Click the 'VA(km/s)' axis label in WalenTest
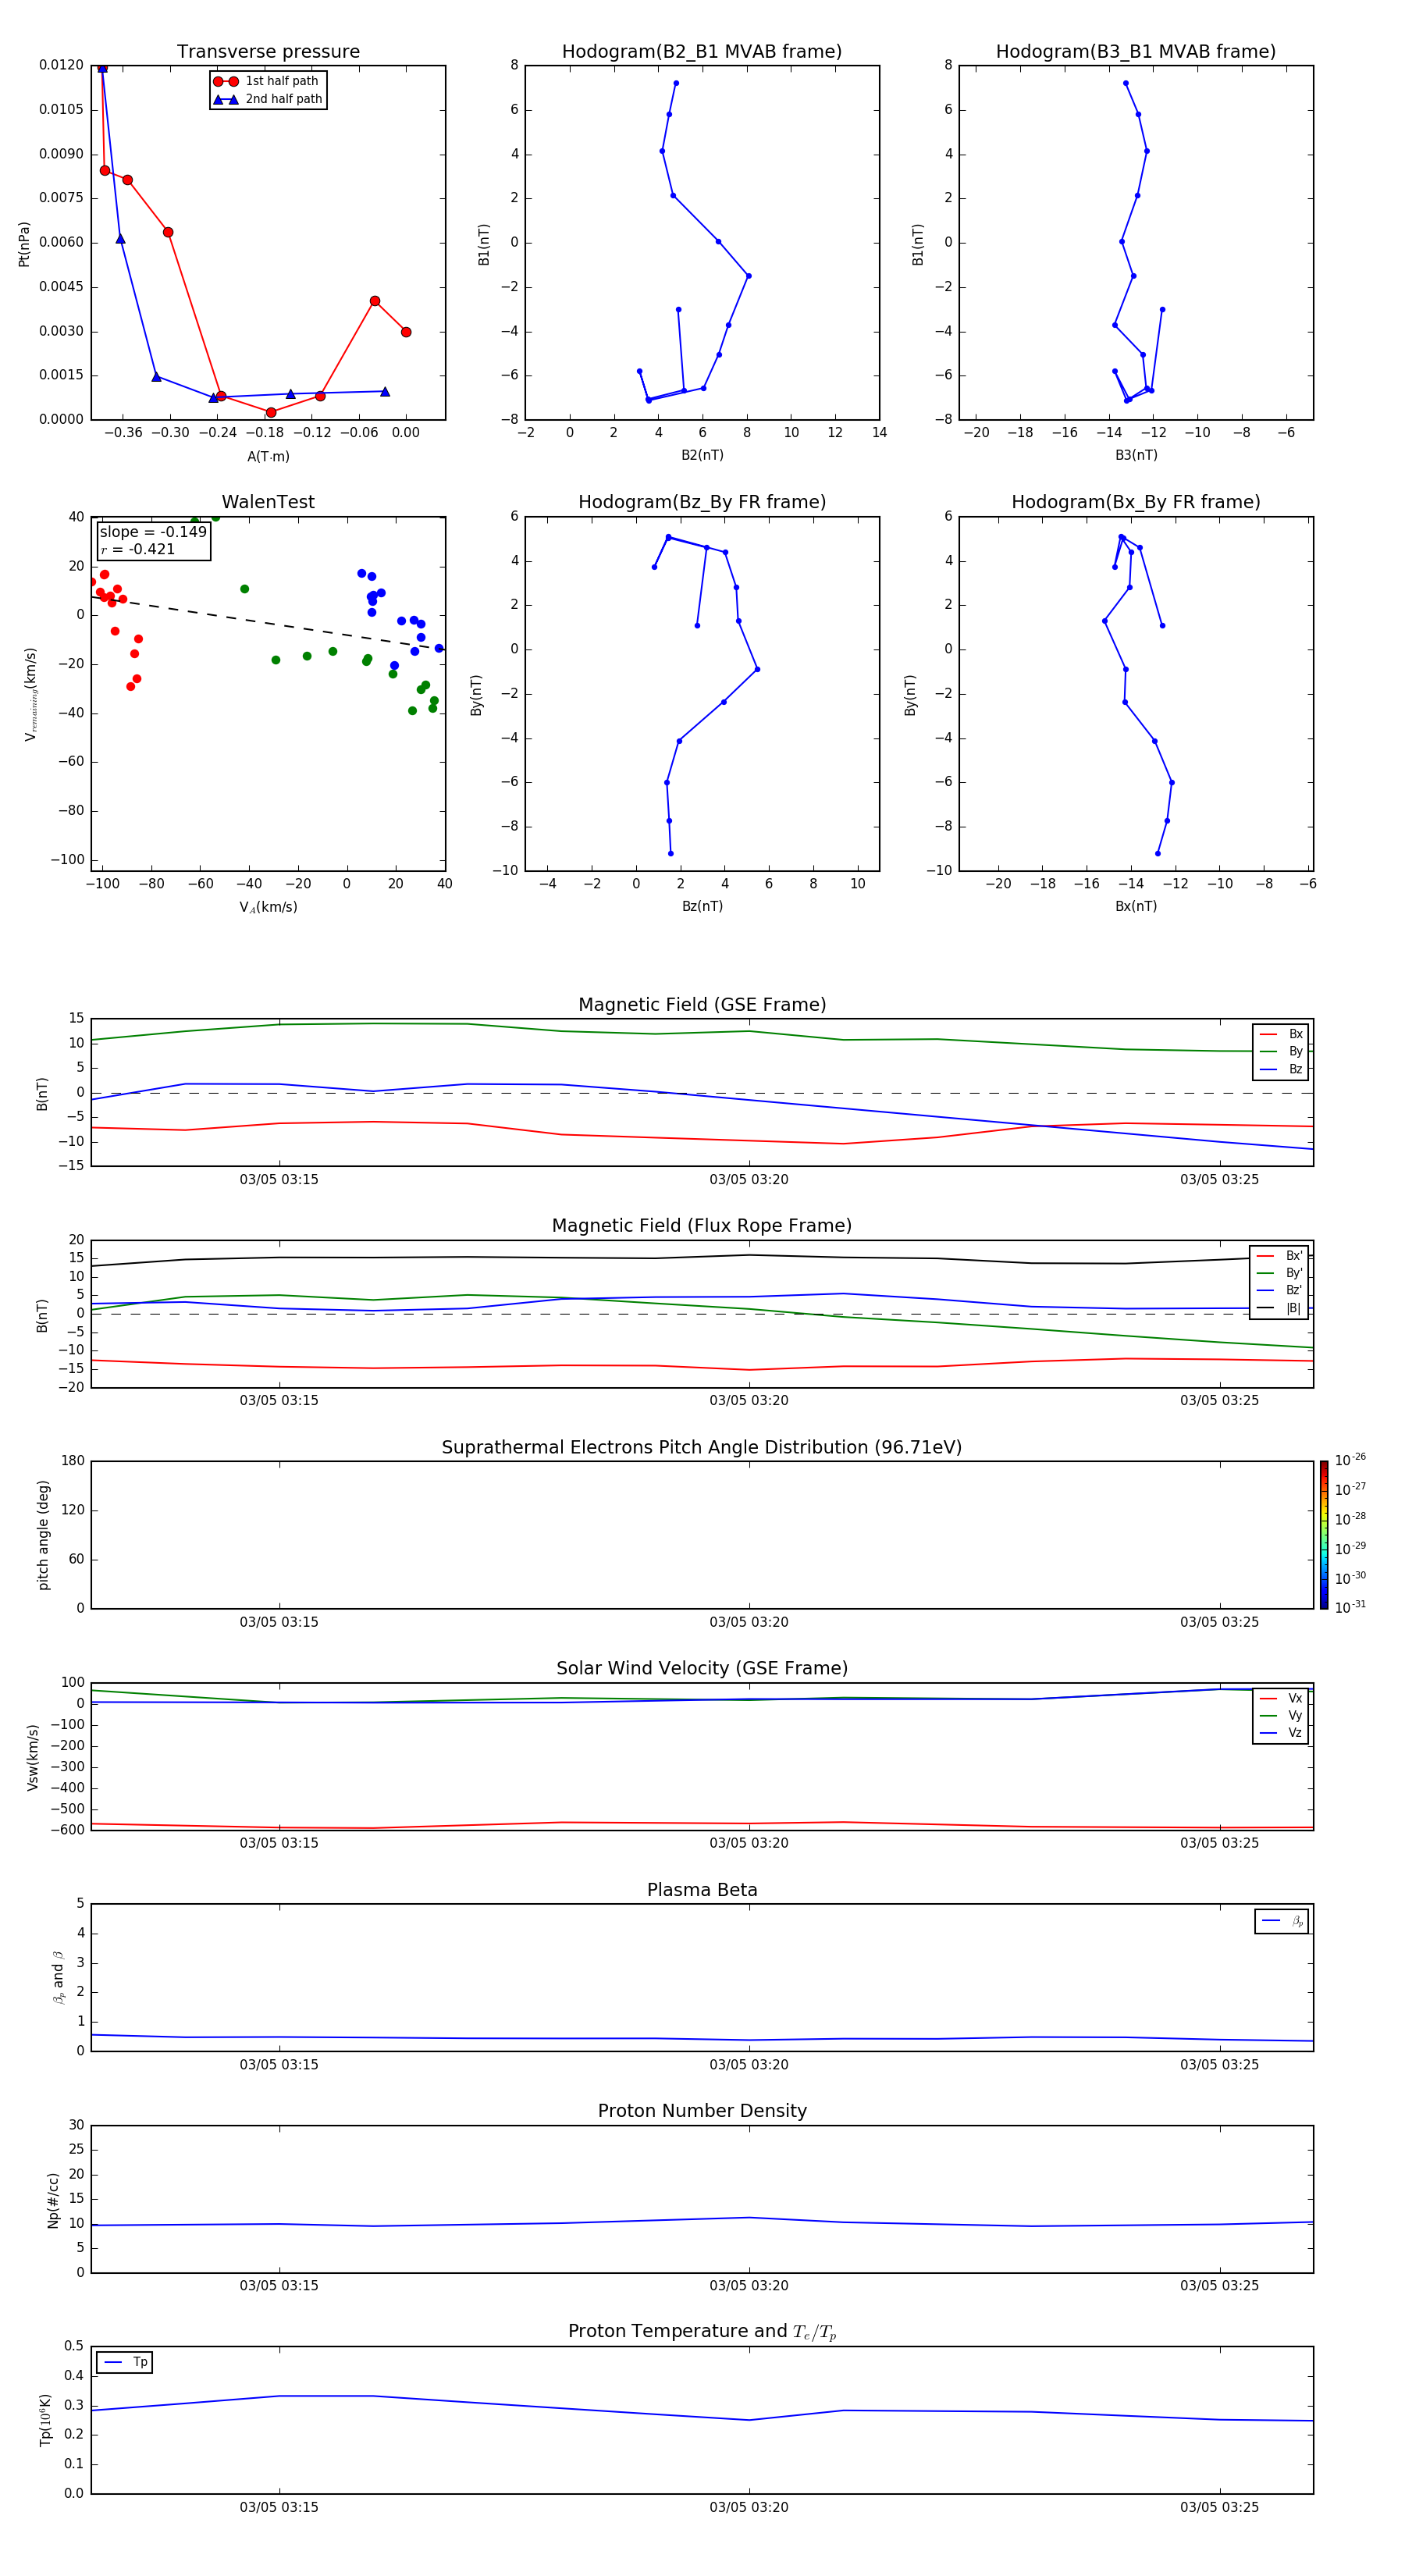The image size is (1405, 2576). pos(268,907)
